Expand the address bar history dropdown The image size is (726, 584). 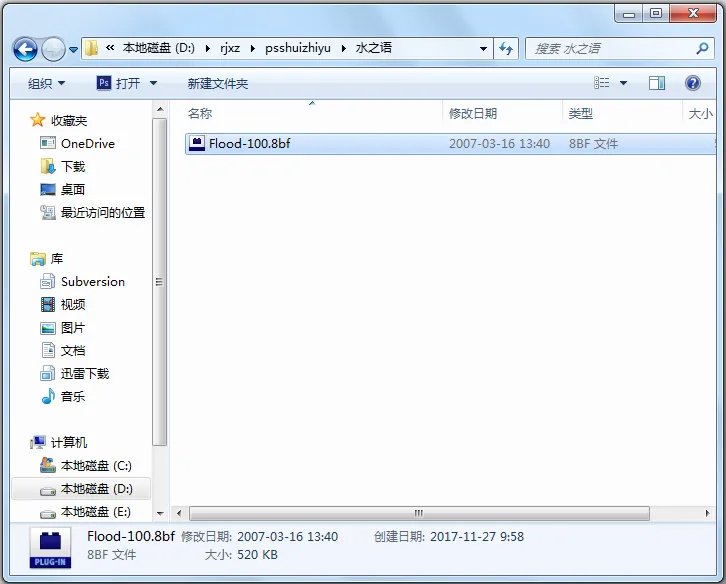point(483,48)
